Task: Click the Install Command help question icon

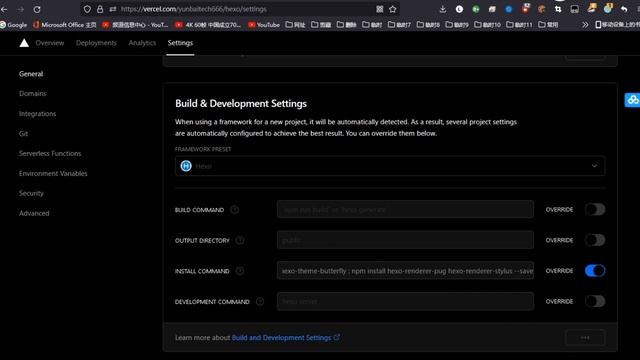Action: (240, 271)
